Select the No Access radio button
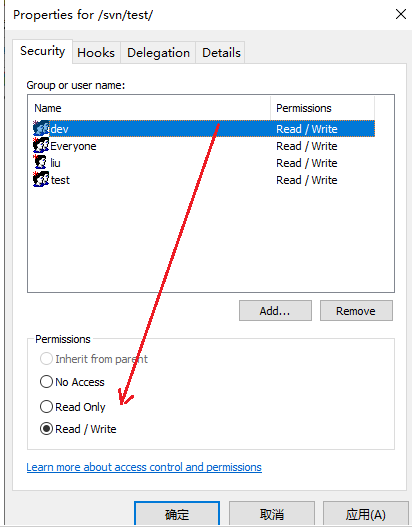412x527 pixels. click(x=46, y=382)
